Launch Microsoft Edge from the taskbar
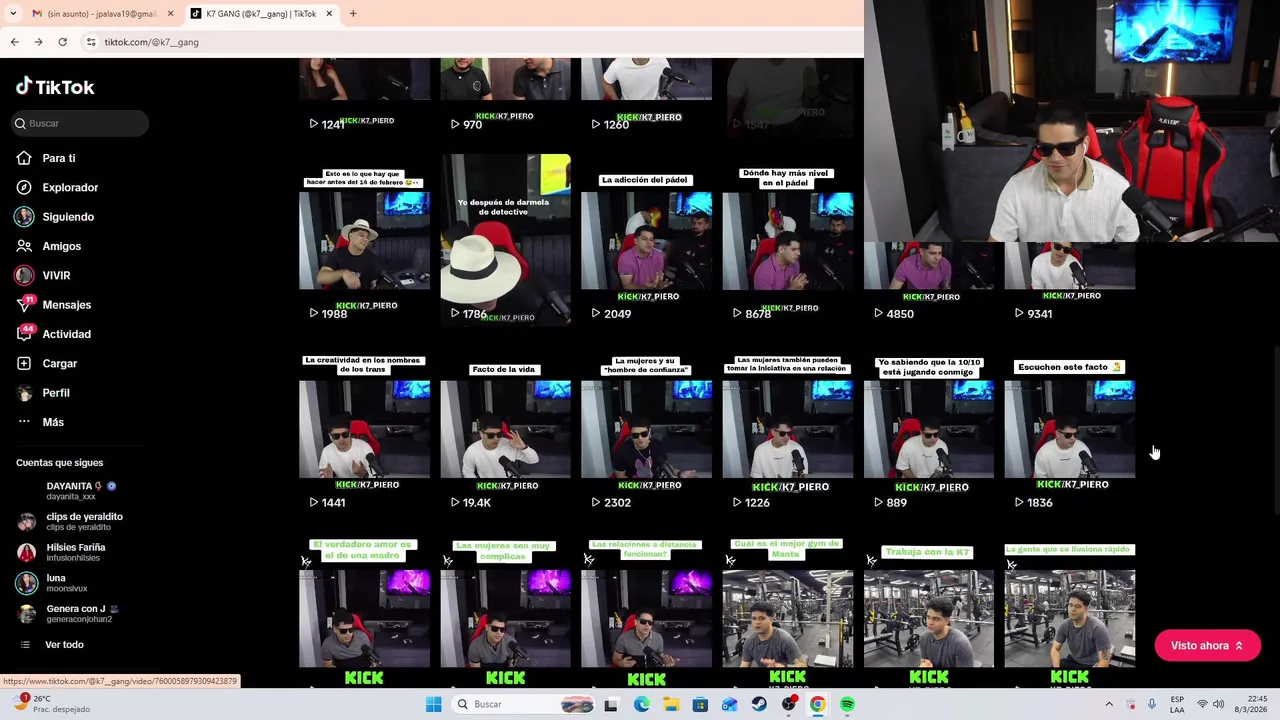Screen dimensions: 1280x720 [641, 704]
